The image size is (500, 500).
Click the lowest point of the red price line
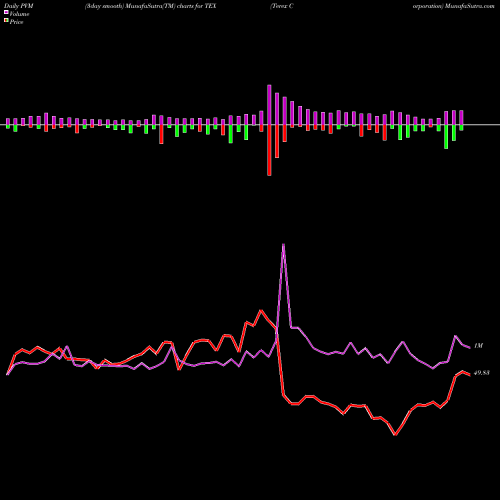pos(395,435)
